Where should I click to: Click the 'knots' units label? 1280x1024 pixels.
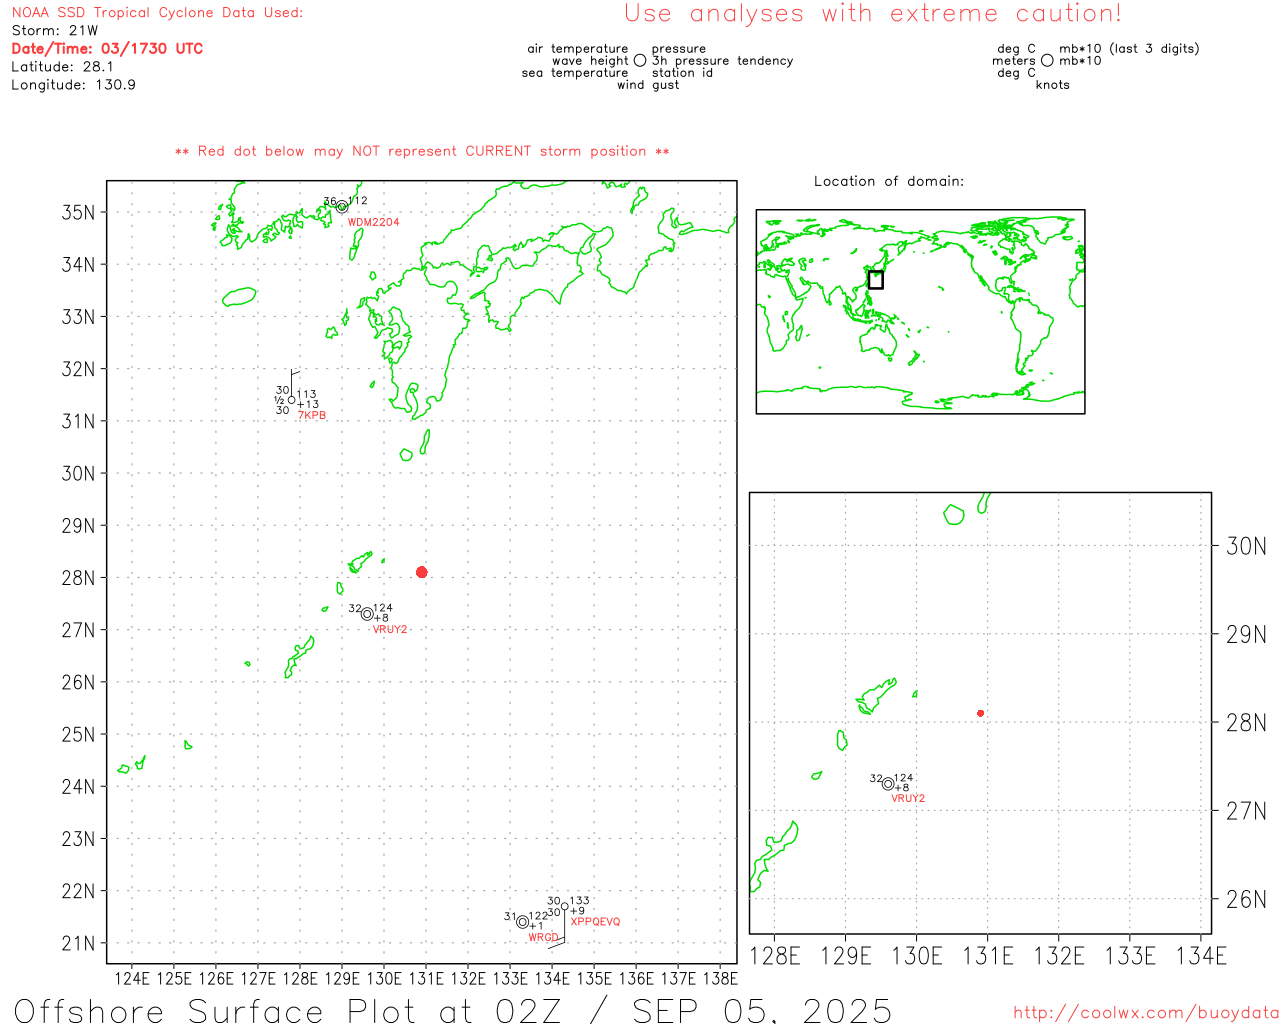[1053, 85]
